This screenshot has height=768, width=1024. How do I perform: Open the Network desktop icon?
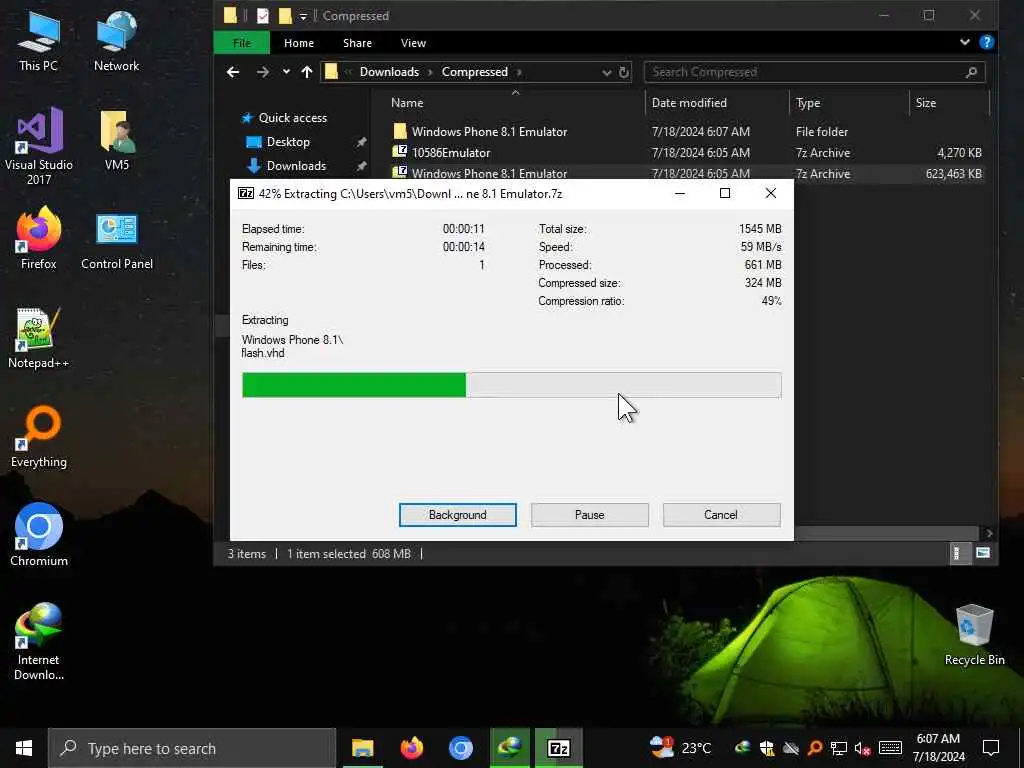[x=116, y=40]
